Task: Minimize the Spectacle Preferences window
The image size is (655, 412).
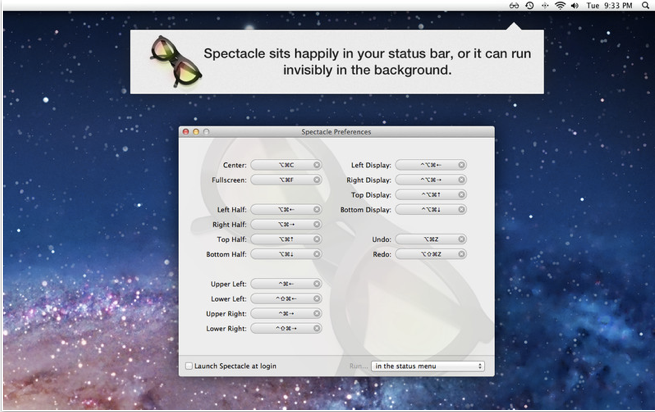Action: (x=196, y=132)
